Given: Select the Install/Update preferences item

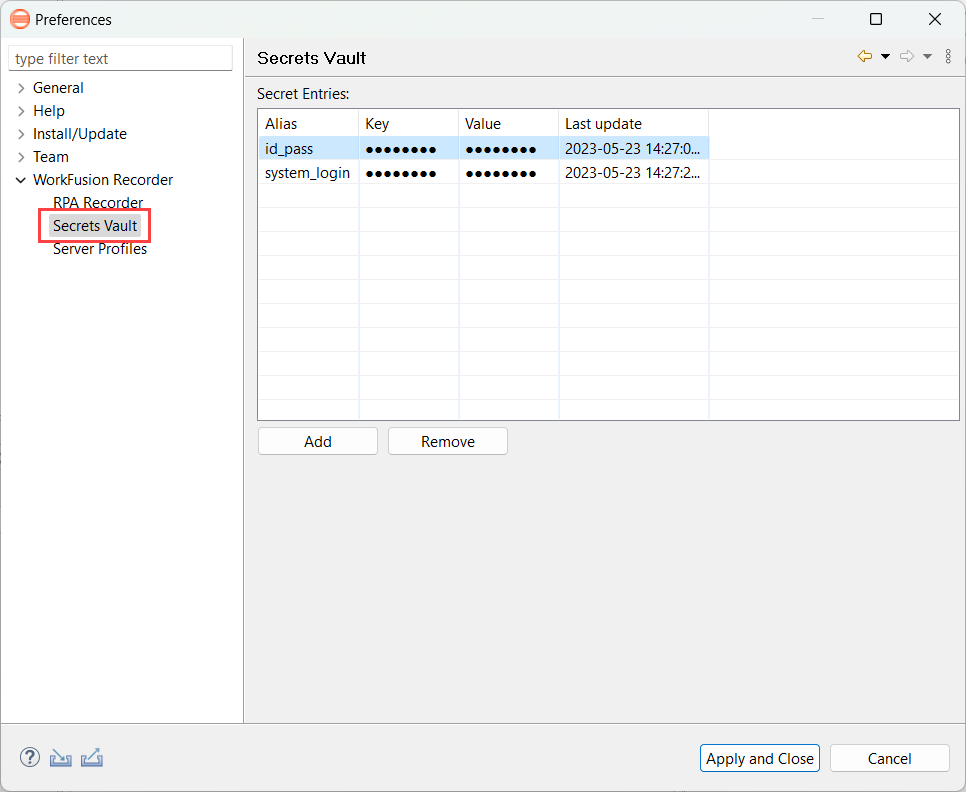Looking at the screenshot, I should (79, 134).
